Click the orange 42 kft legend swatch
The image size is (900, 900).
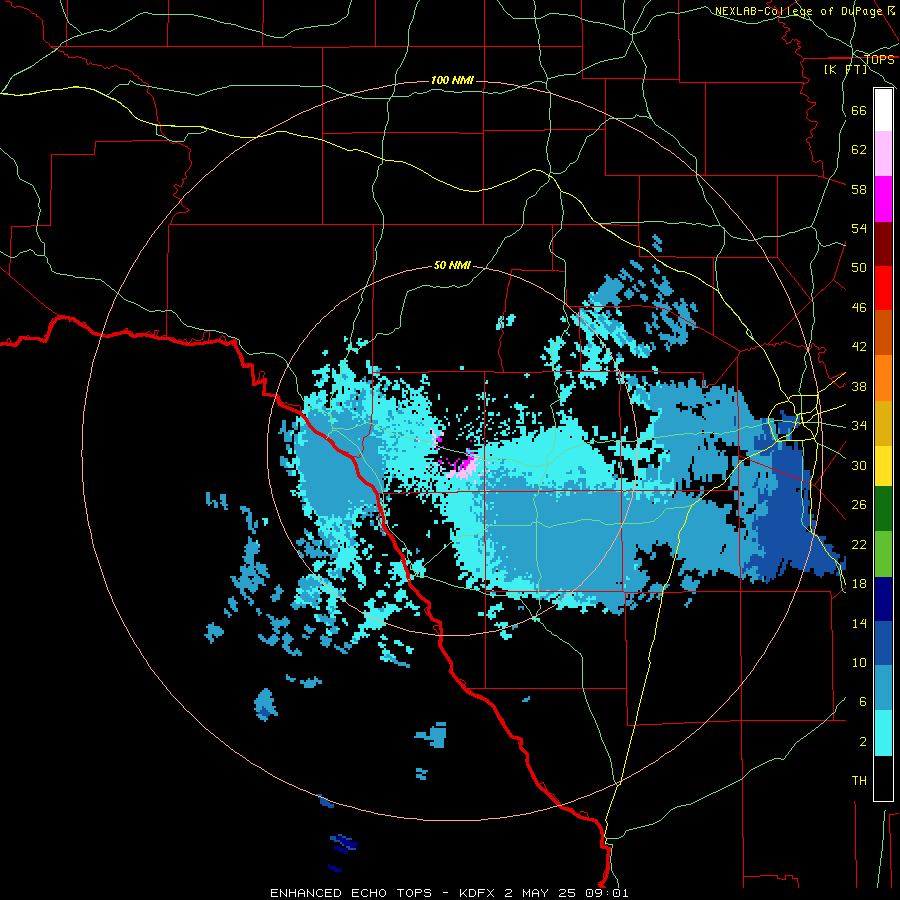pyautogui.click(x=883, y=378)
